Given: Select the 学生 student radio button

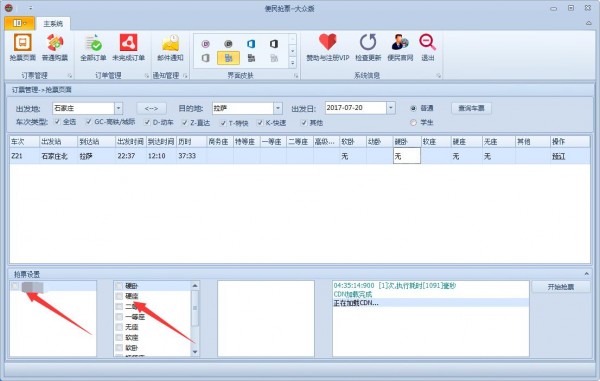Looking at the screenshot, I should coord(413,122).
